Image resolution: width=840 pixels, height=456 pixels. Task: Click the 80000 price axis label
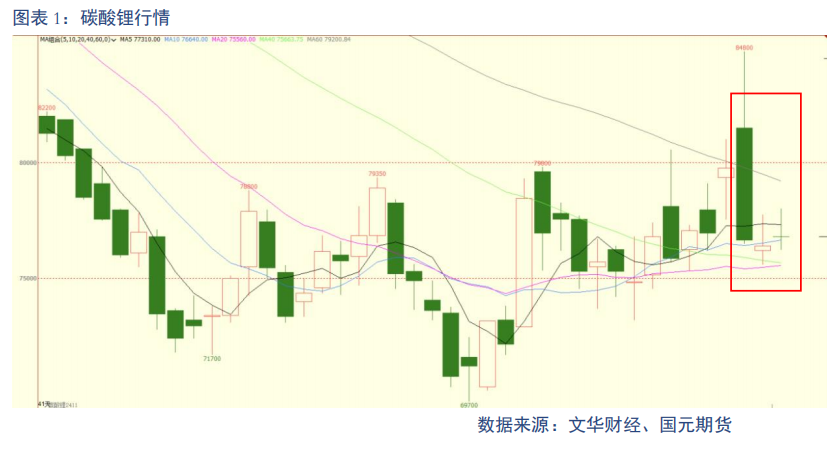28,163
